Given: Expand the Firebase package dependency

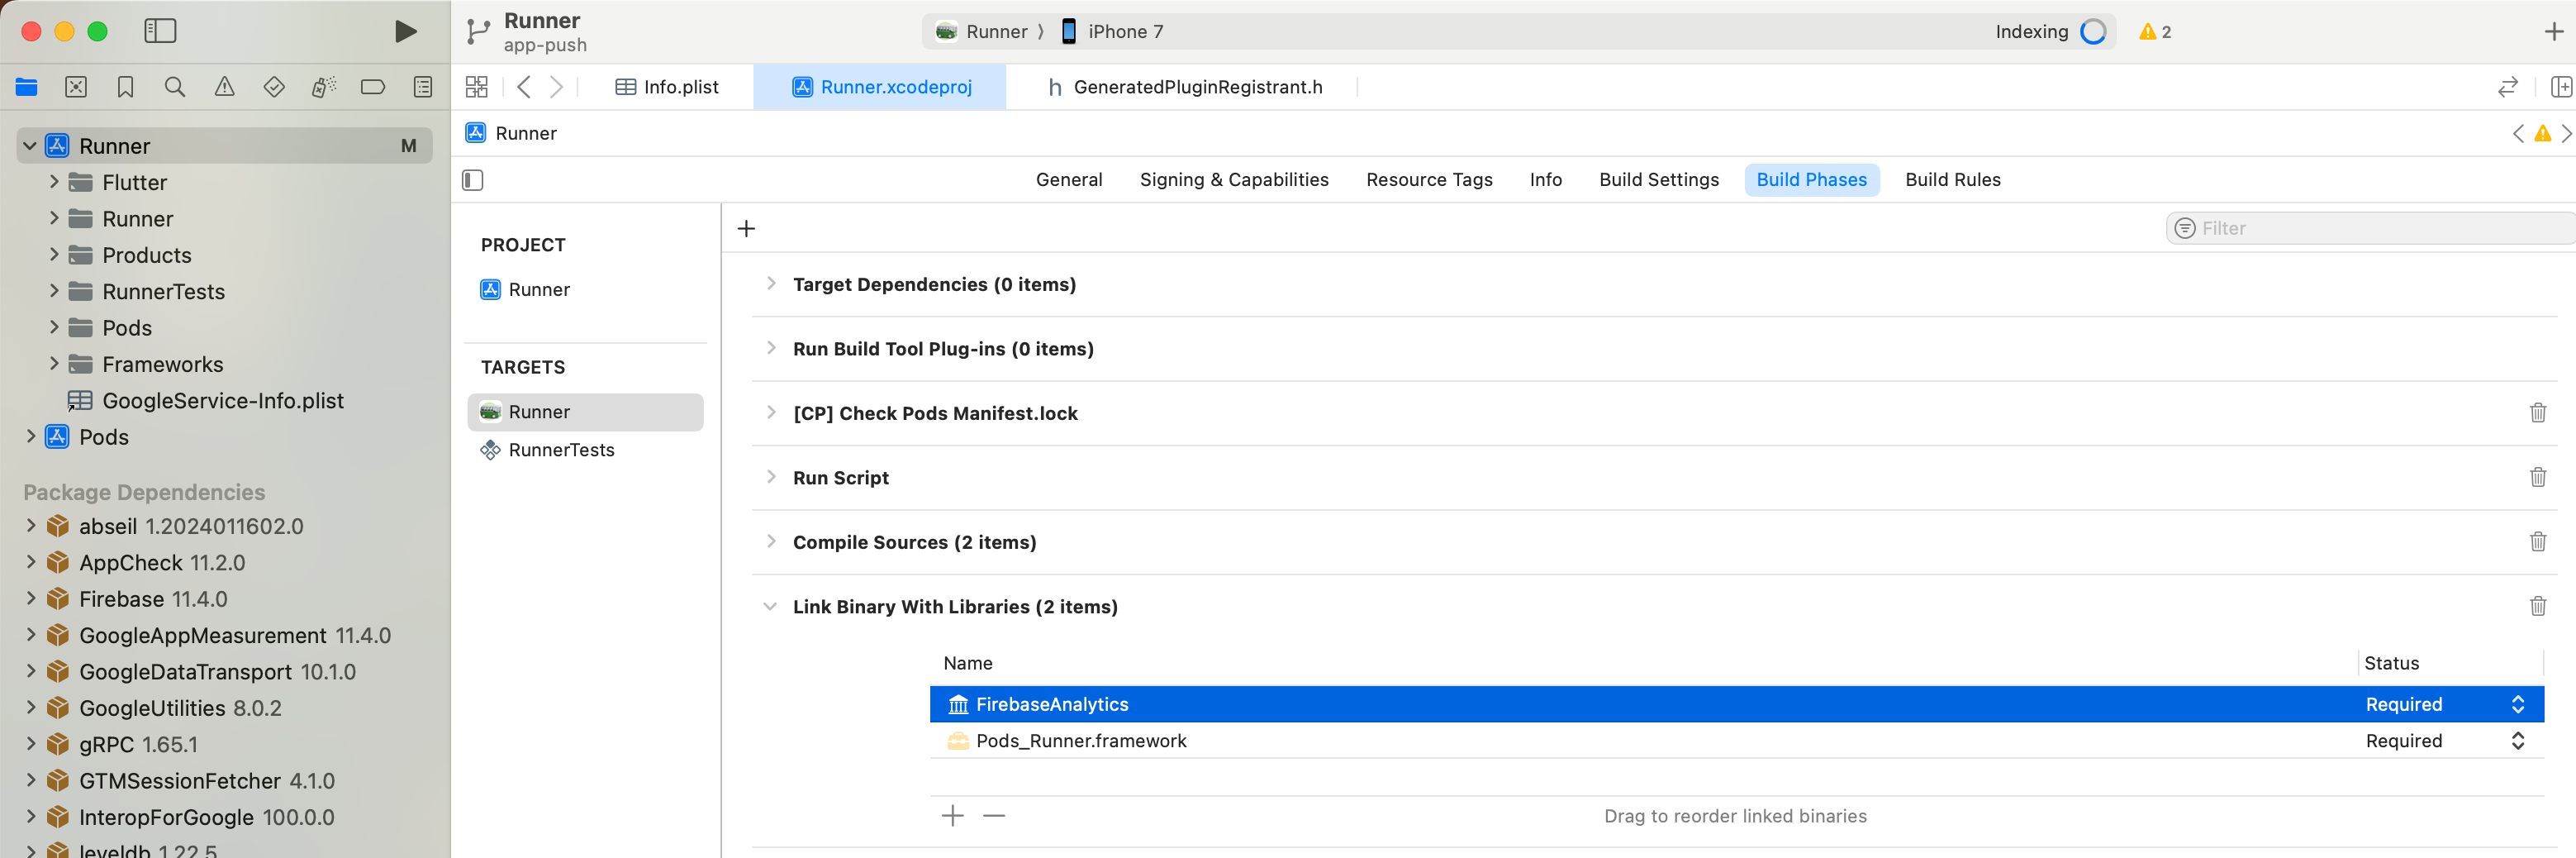Looking at the screenshot, I should tap(31, 598).
